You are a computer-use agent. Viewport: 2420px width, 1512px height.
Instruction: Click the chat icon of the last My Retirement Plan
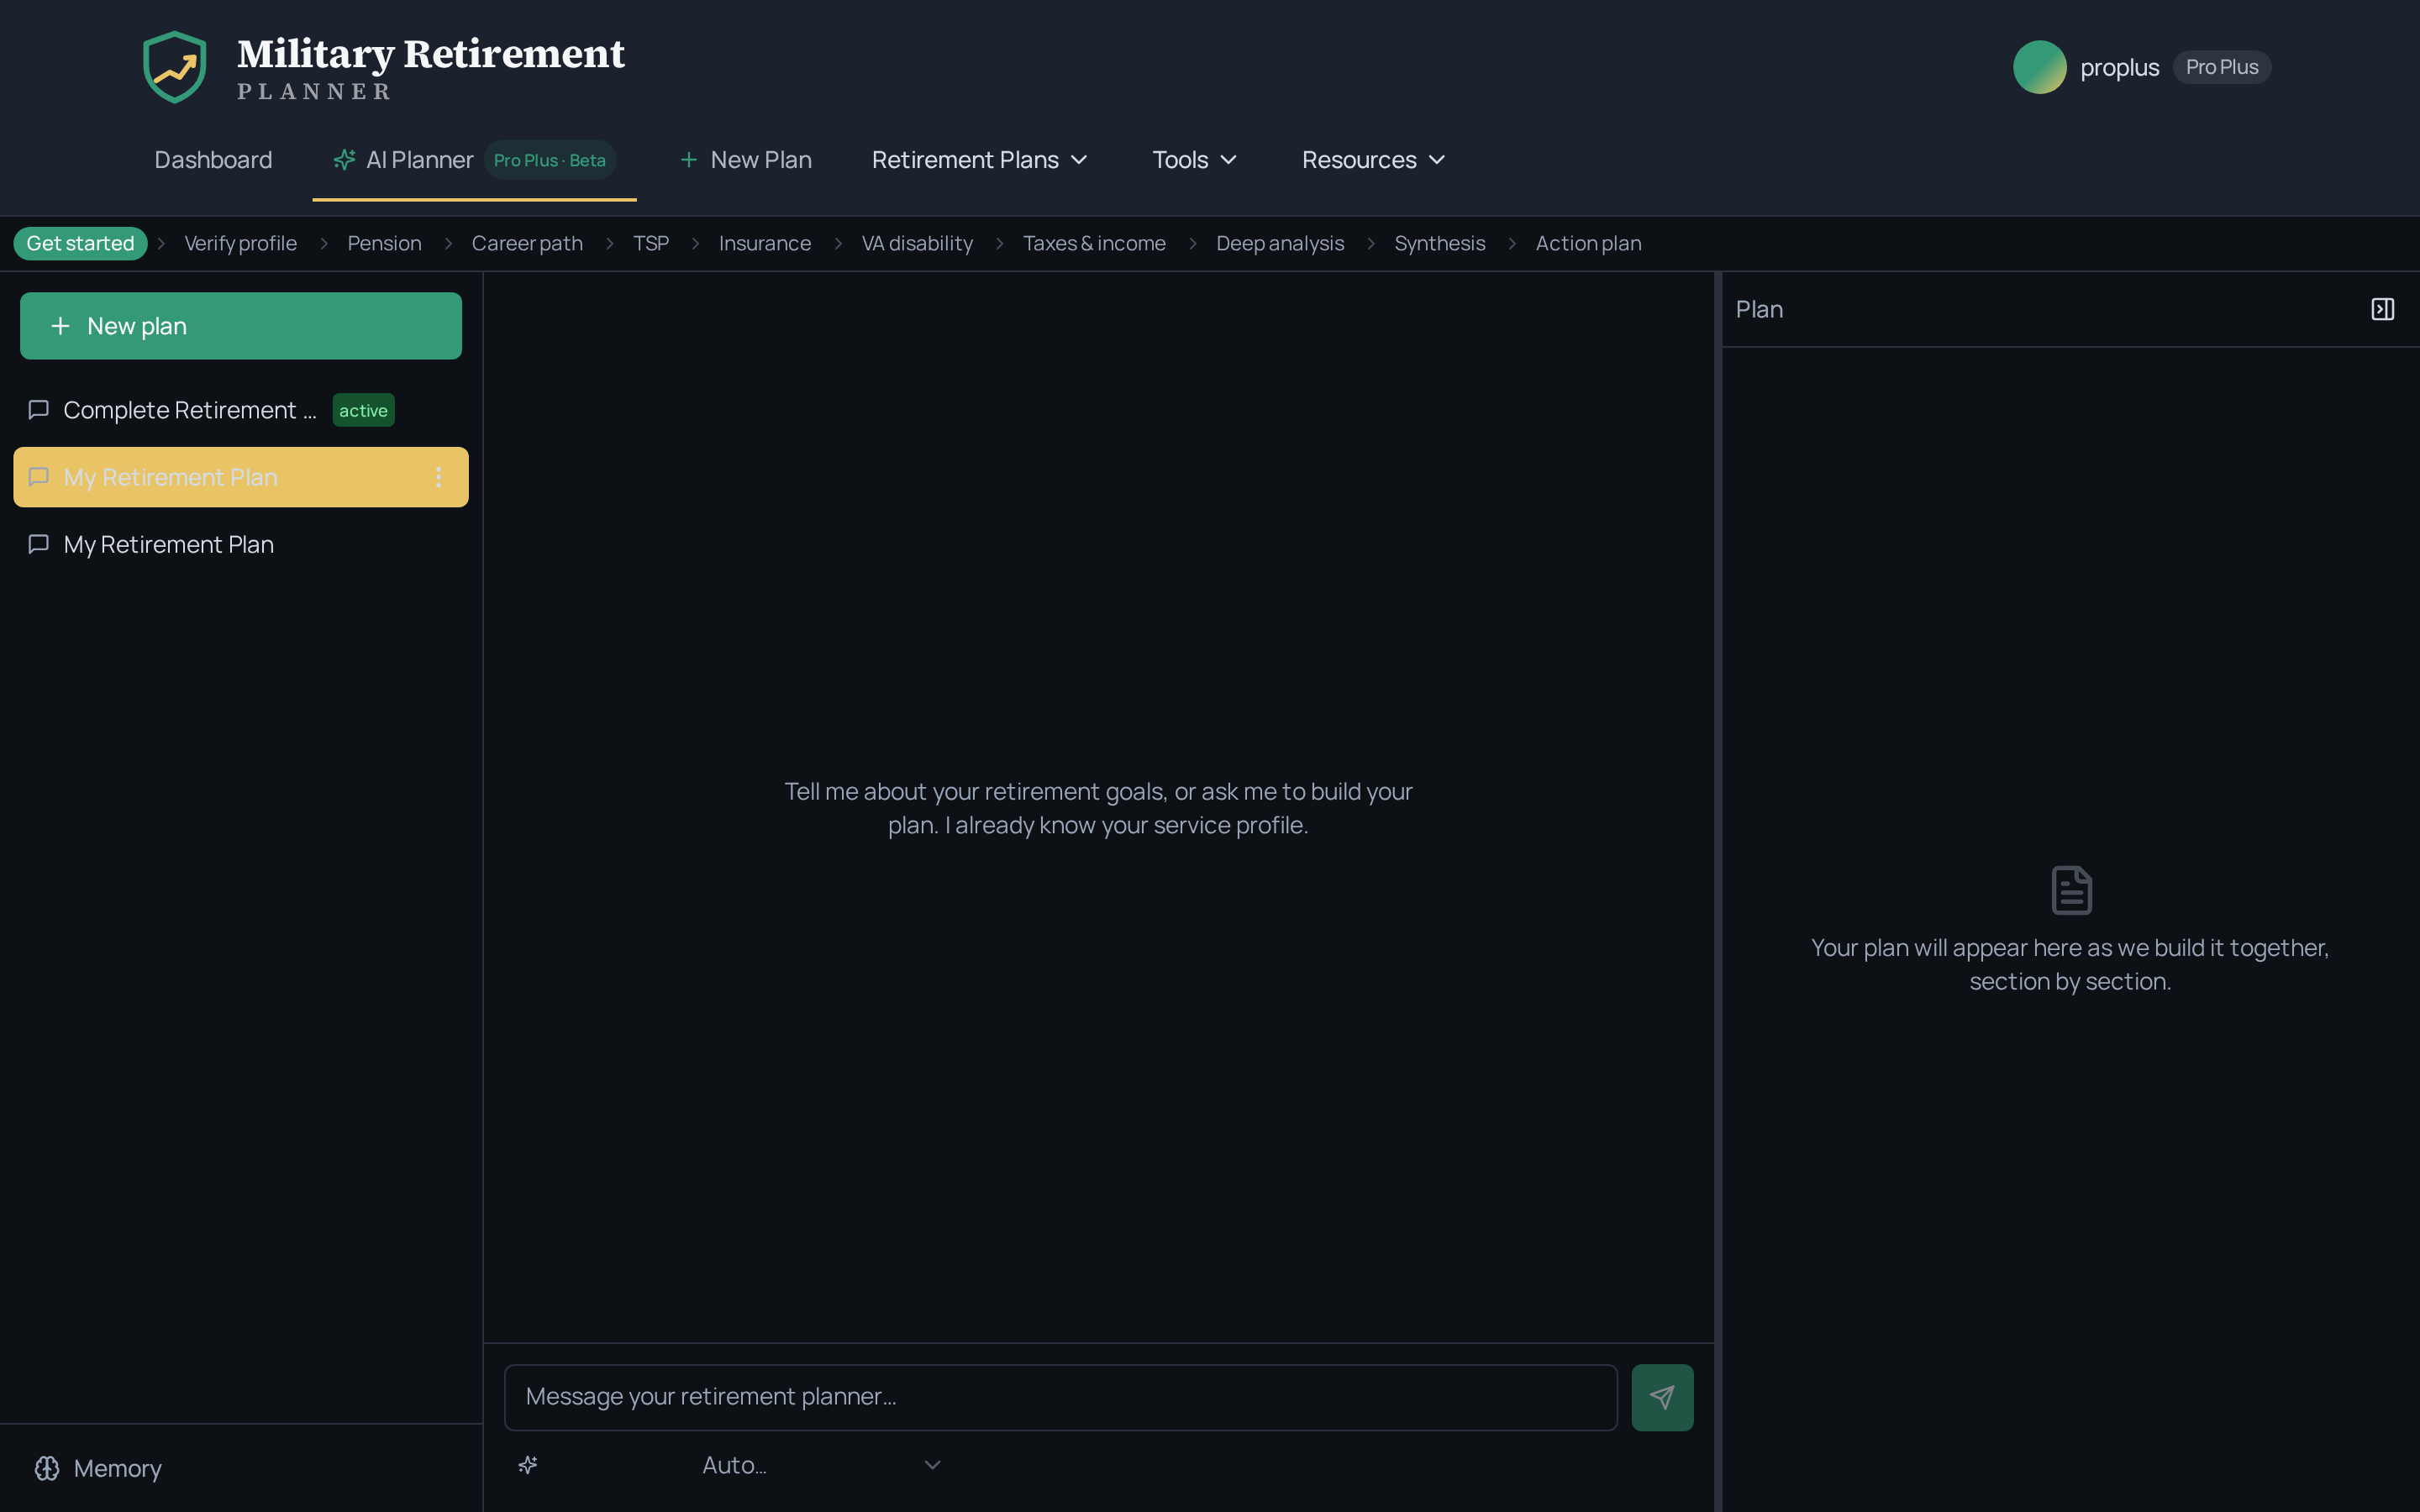click(39, 544)
